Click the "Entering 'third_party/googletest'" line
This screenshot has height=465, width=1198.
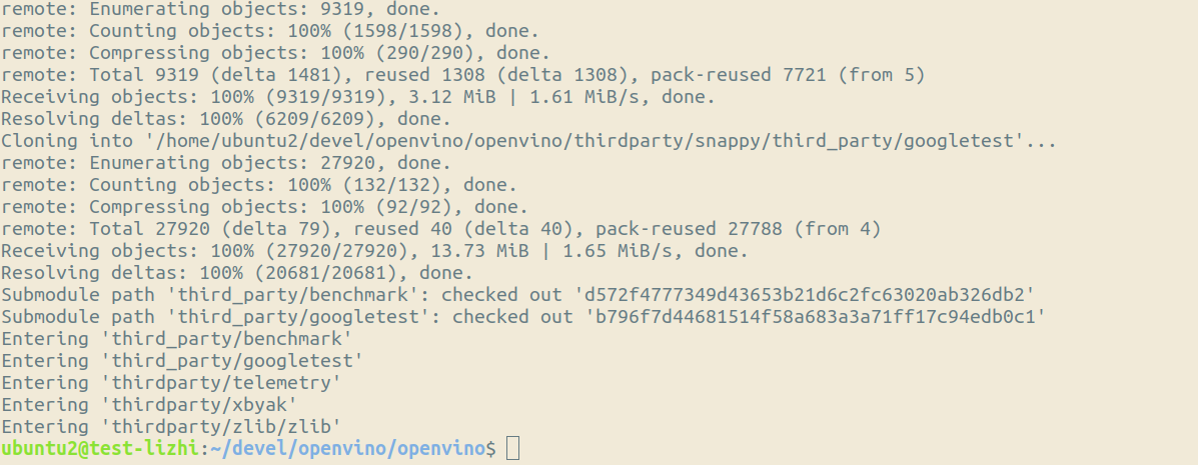[182, 361]
